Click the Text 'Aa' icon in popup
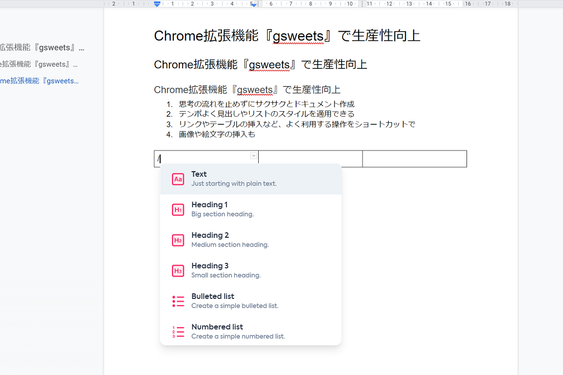Viewport: 563px width, 375px height. [x=178, y=179]
